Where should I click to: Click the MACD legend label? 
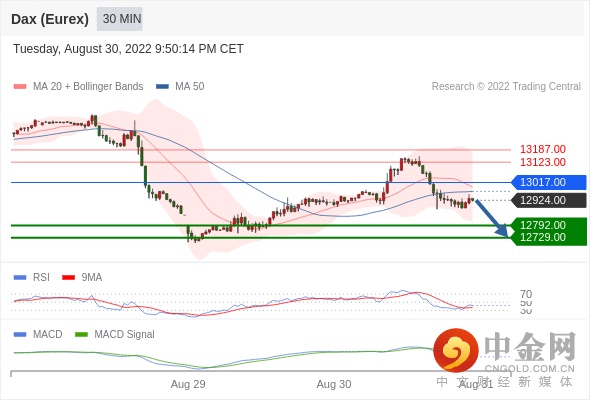[x=48, y=335]
